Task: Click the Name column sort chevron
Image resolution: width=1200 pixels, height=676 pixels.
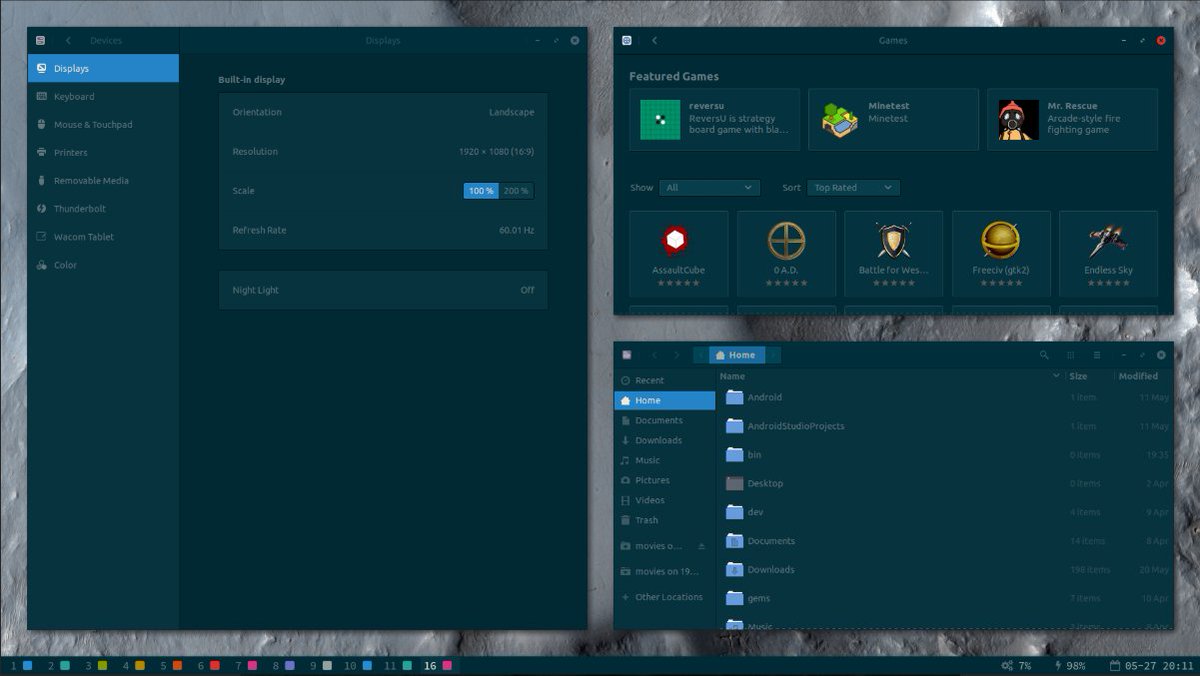Action: (x=1056, y=376)
